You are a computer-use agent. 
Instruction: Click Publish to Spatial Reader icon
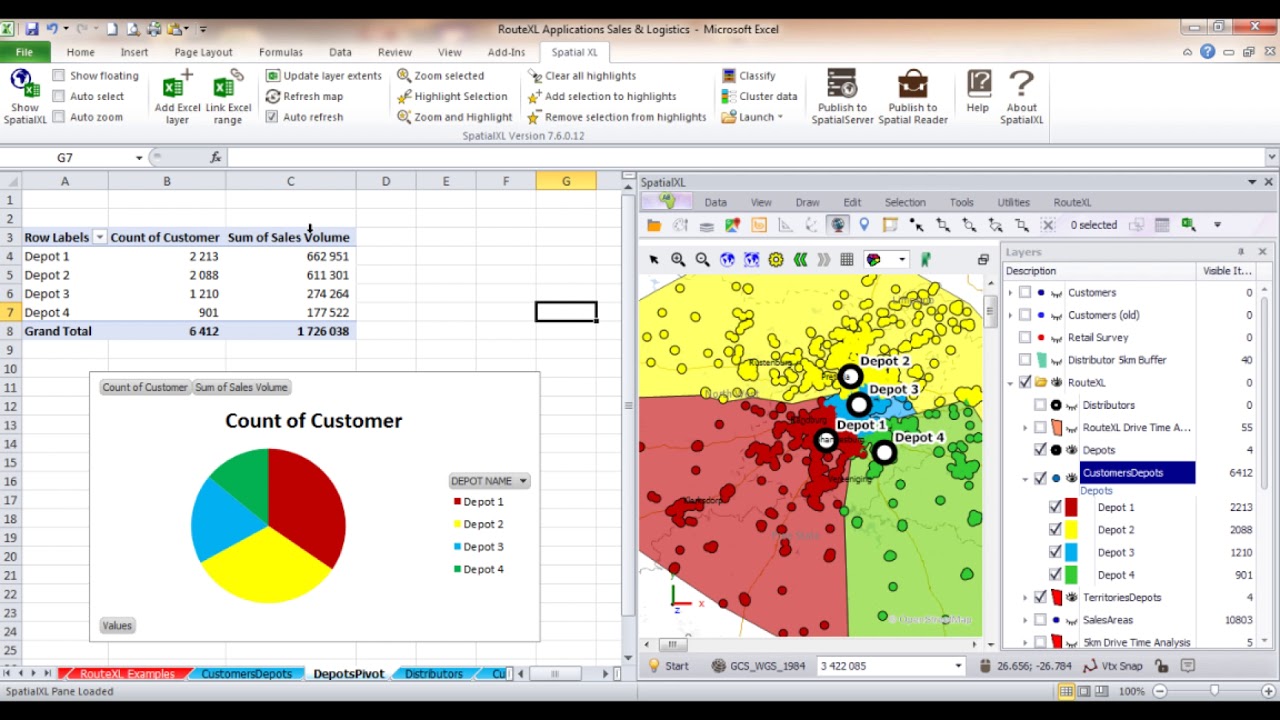click(912, 96)
